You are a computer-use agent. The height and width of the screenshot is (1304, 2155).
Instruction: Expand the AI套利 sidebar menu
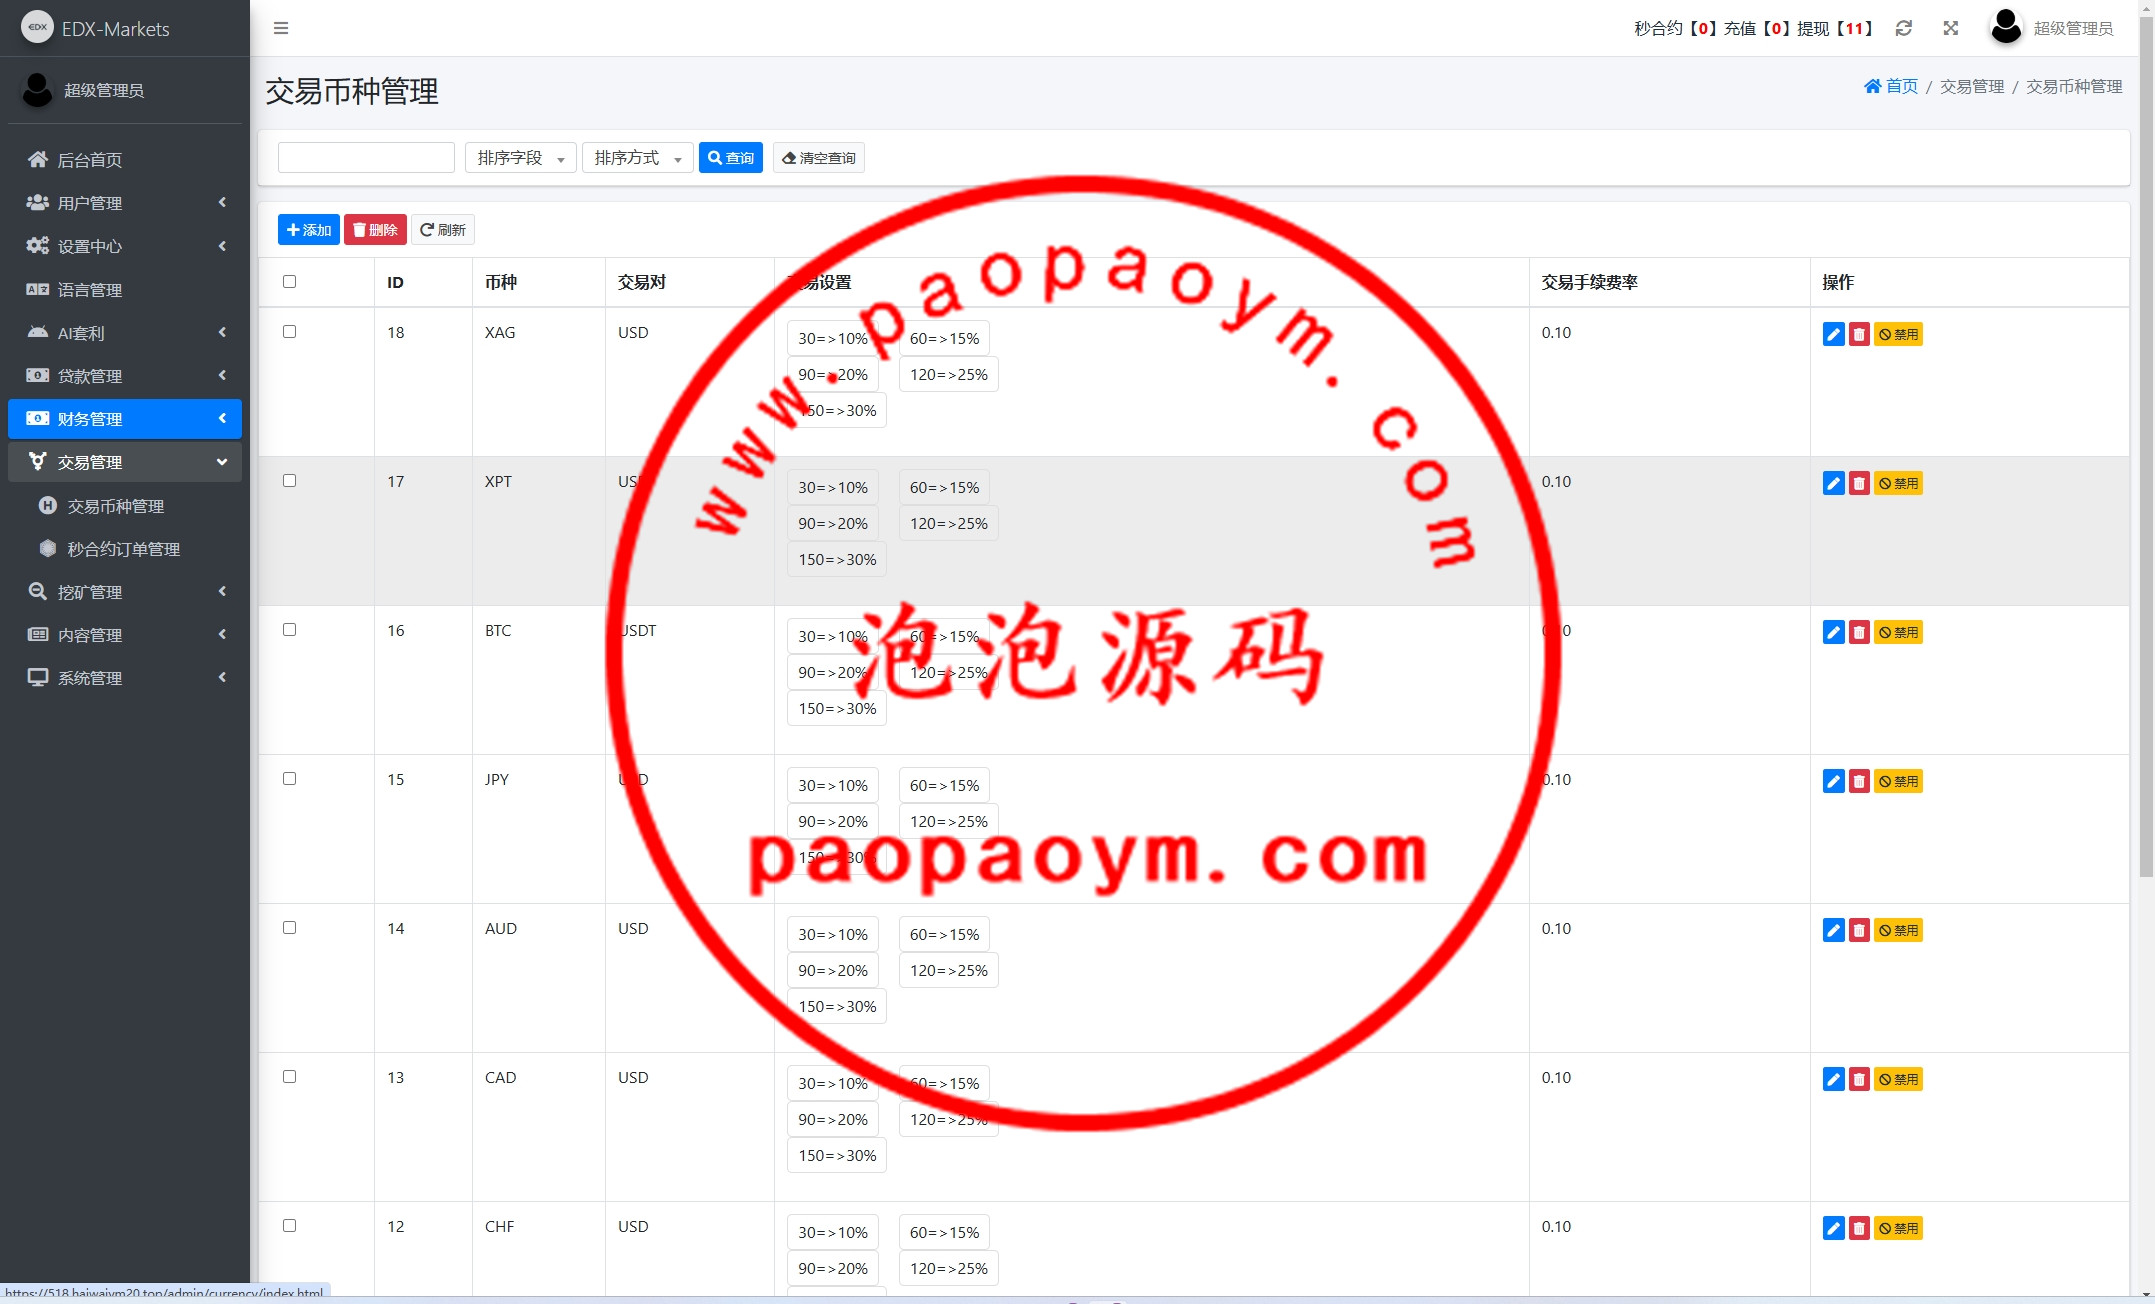pos(125,333)
